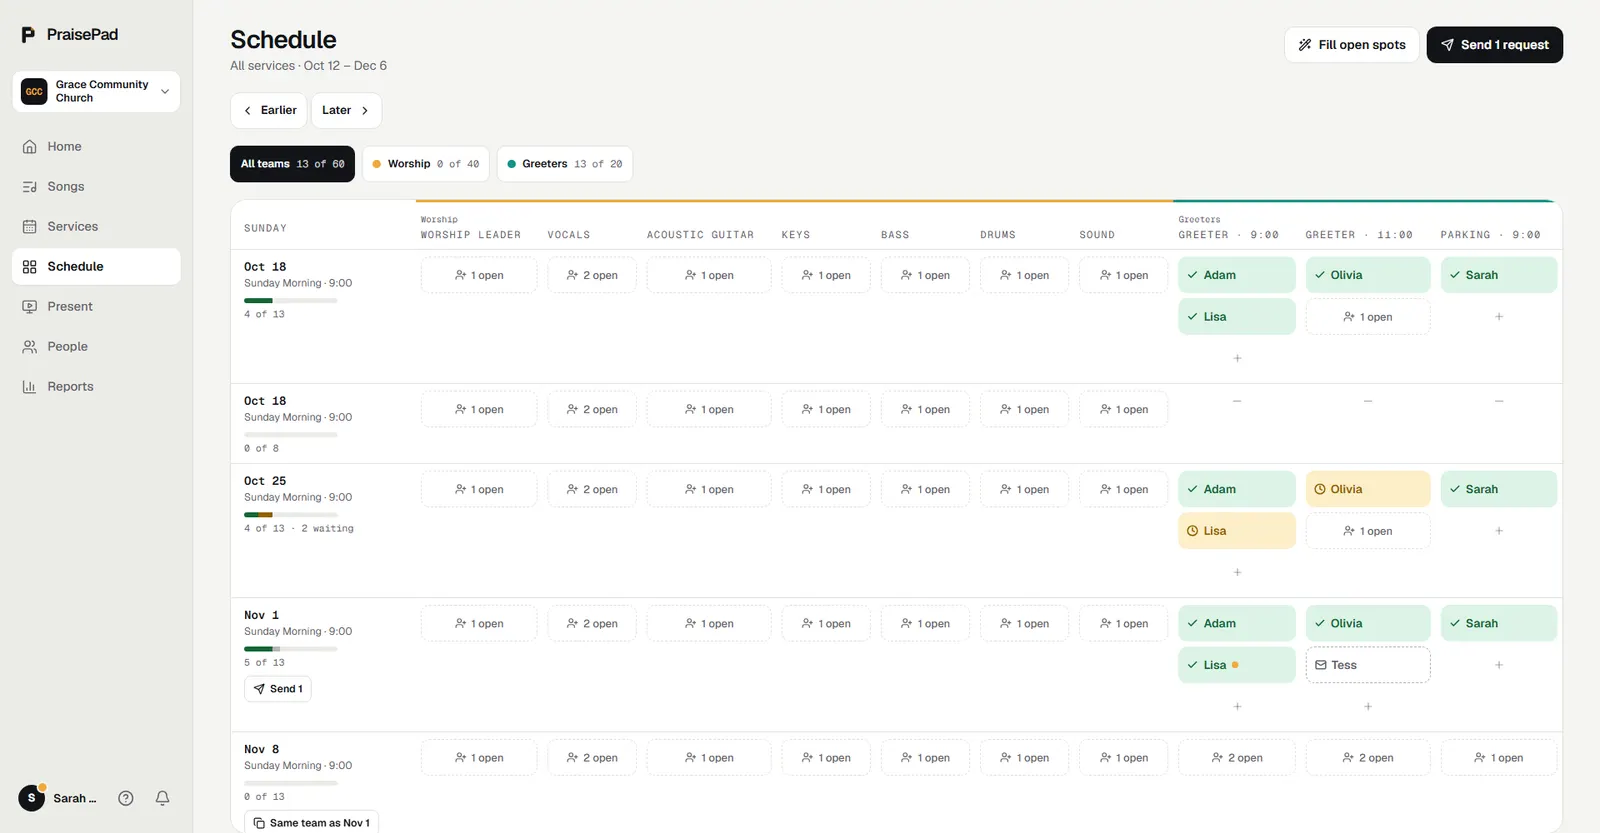This screenshot has height=833, width=1600.
Task: Open the Reports chart icon
Action: pos(30,387)
